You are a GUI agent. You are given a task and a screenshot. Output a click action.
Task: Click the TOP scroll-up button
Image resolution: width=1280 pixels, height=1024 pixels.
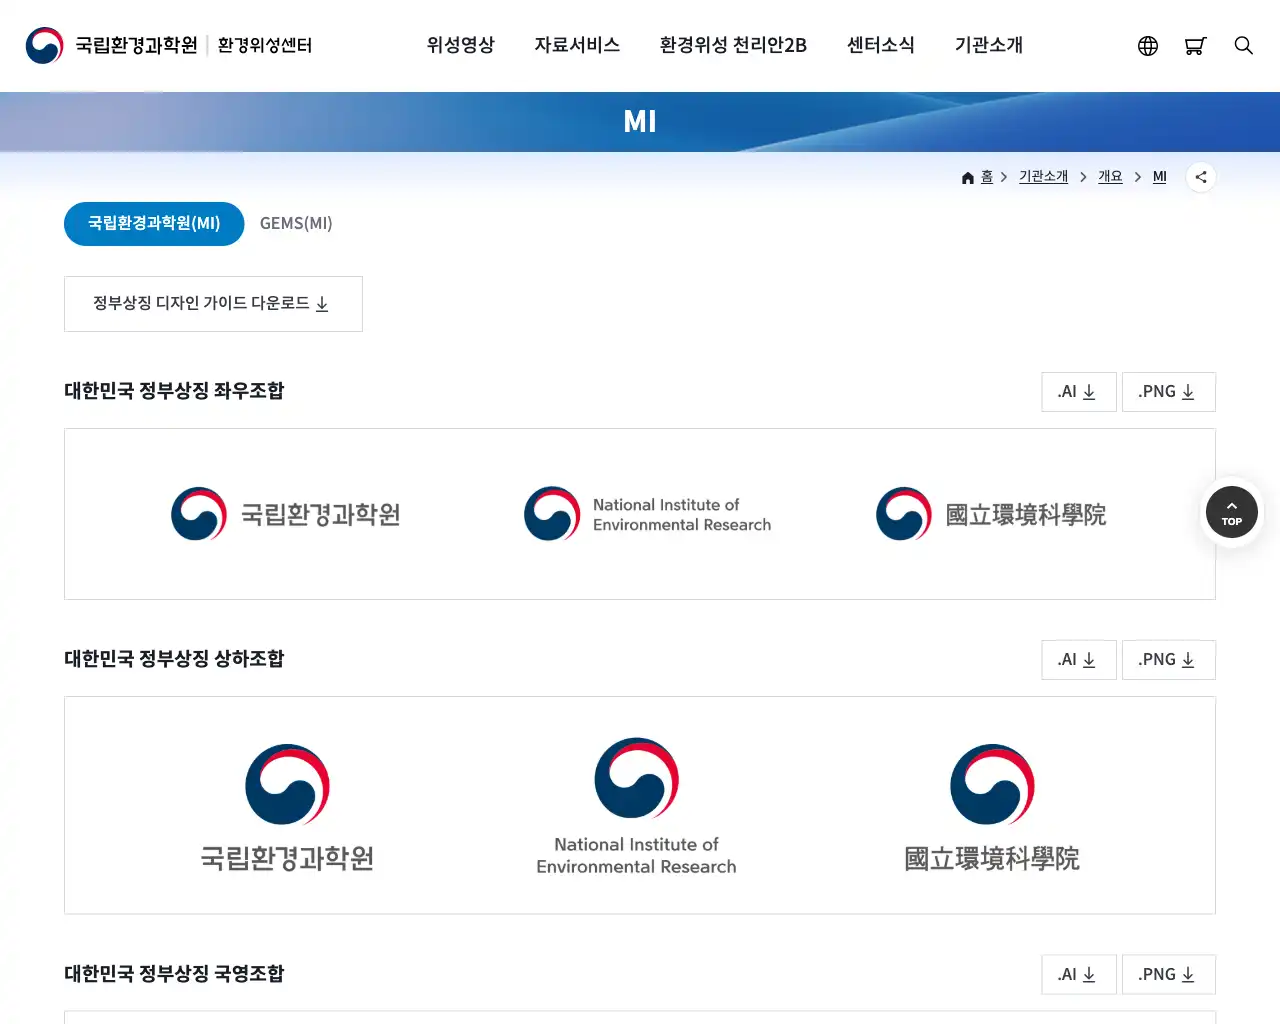pos(1232,512)
